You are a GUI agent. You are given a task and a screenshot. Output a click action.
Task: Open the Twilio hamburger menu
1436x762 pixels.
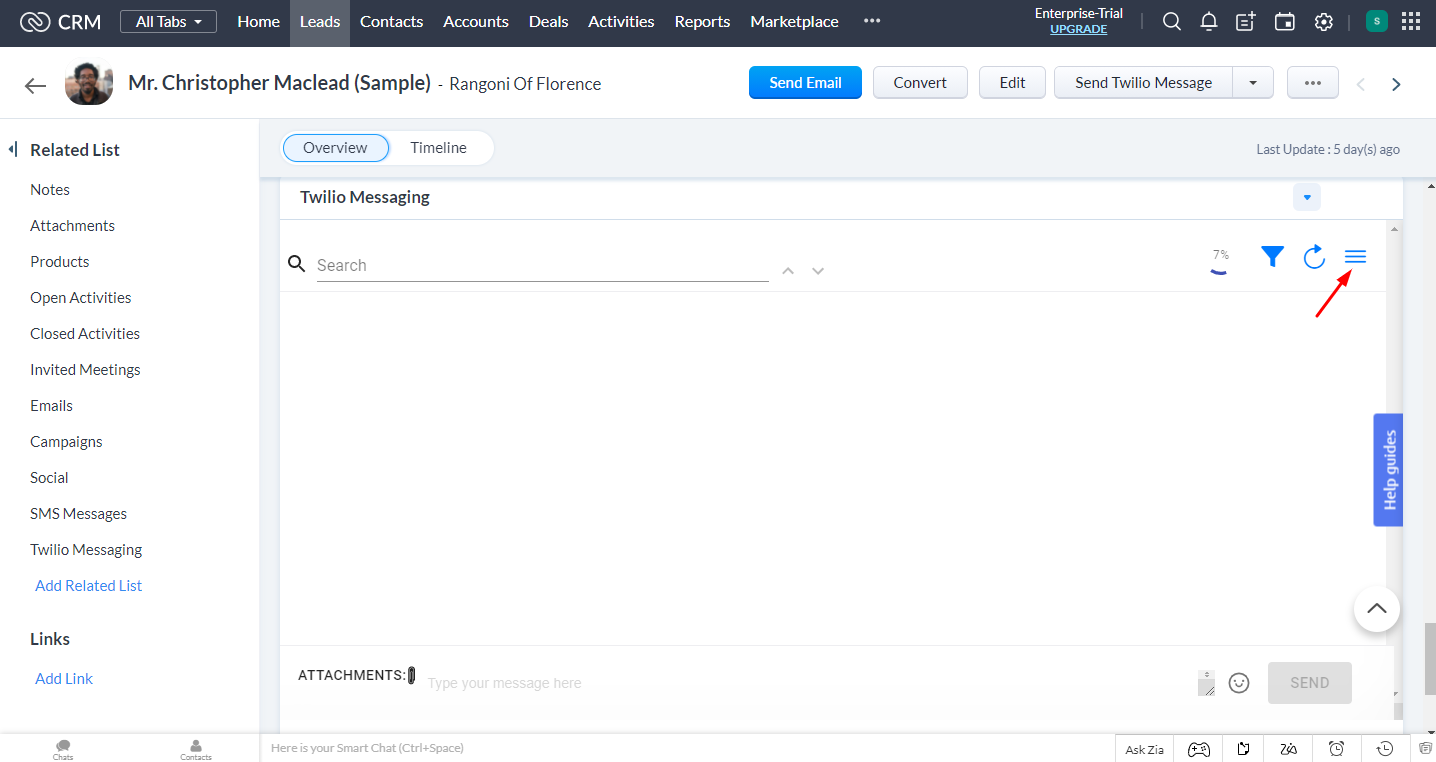point(1355,257)
